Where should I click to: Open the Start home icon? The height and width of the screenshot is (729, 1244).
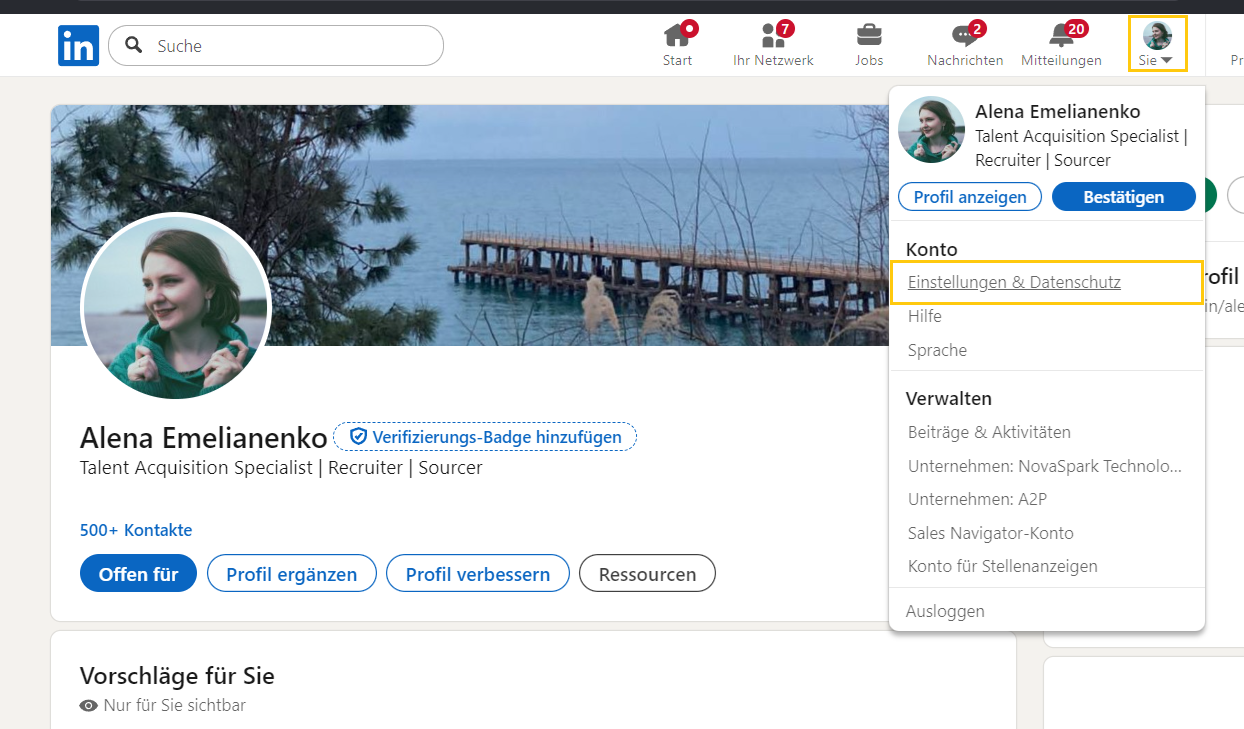(x=677, y=37)
